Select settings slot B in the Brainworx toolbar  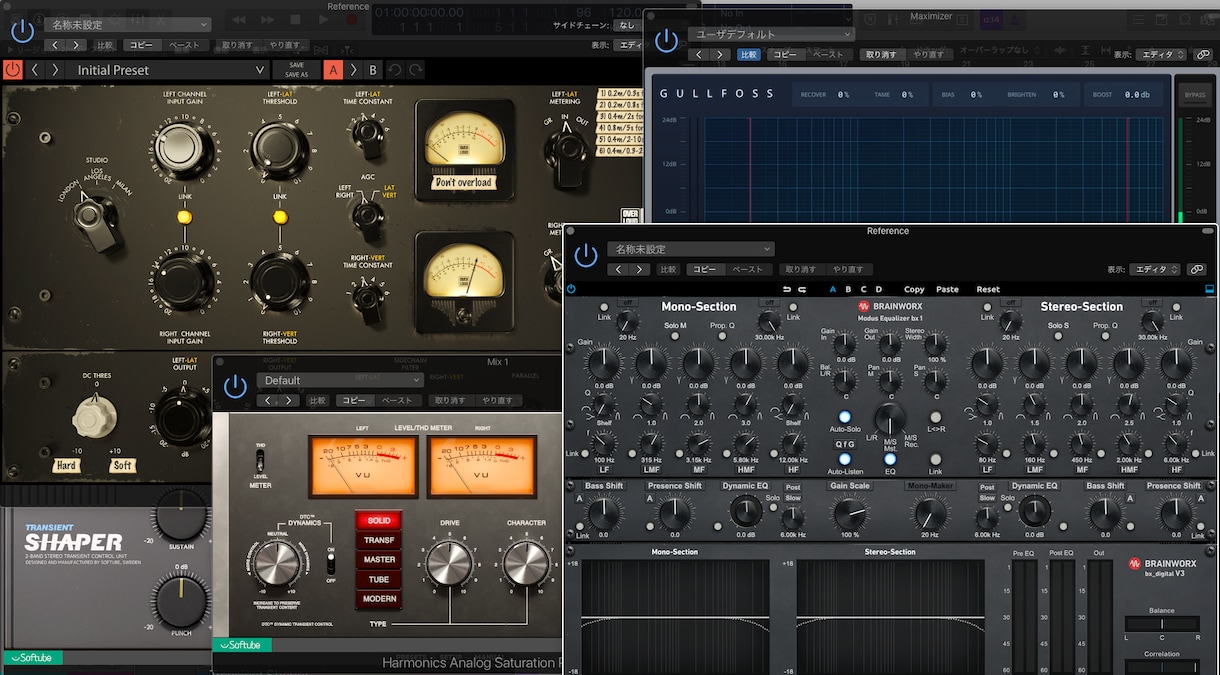click(849, 289)
